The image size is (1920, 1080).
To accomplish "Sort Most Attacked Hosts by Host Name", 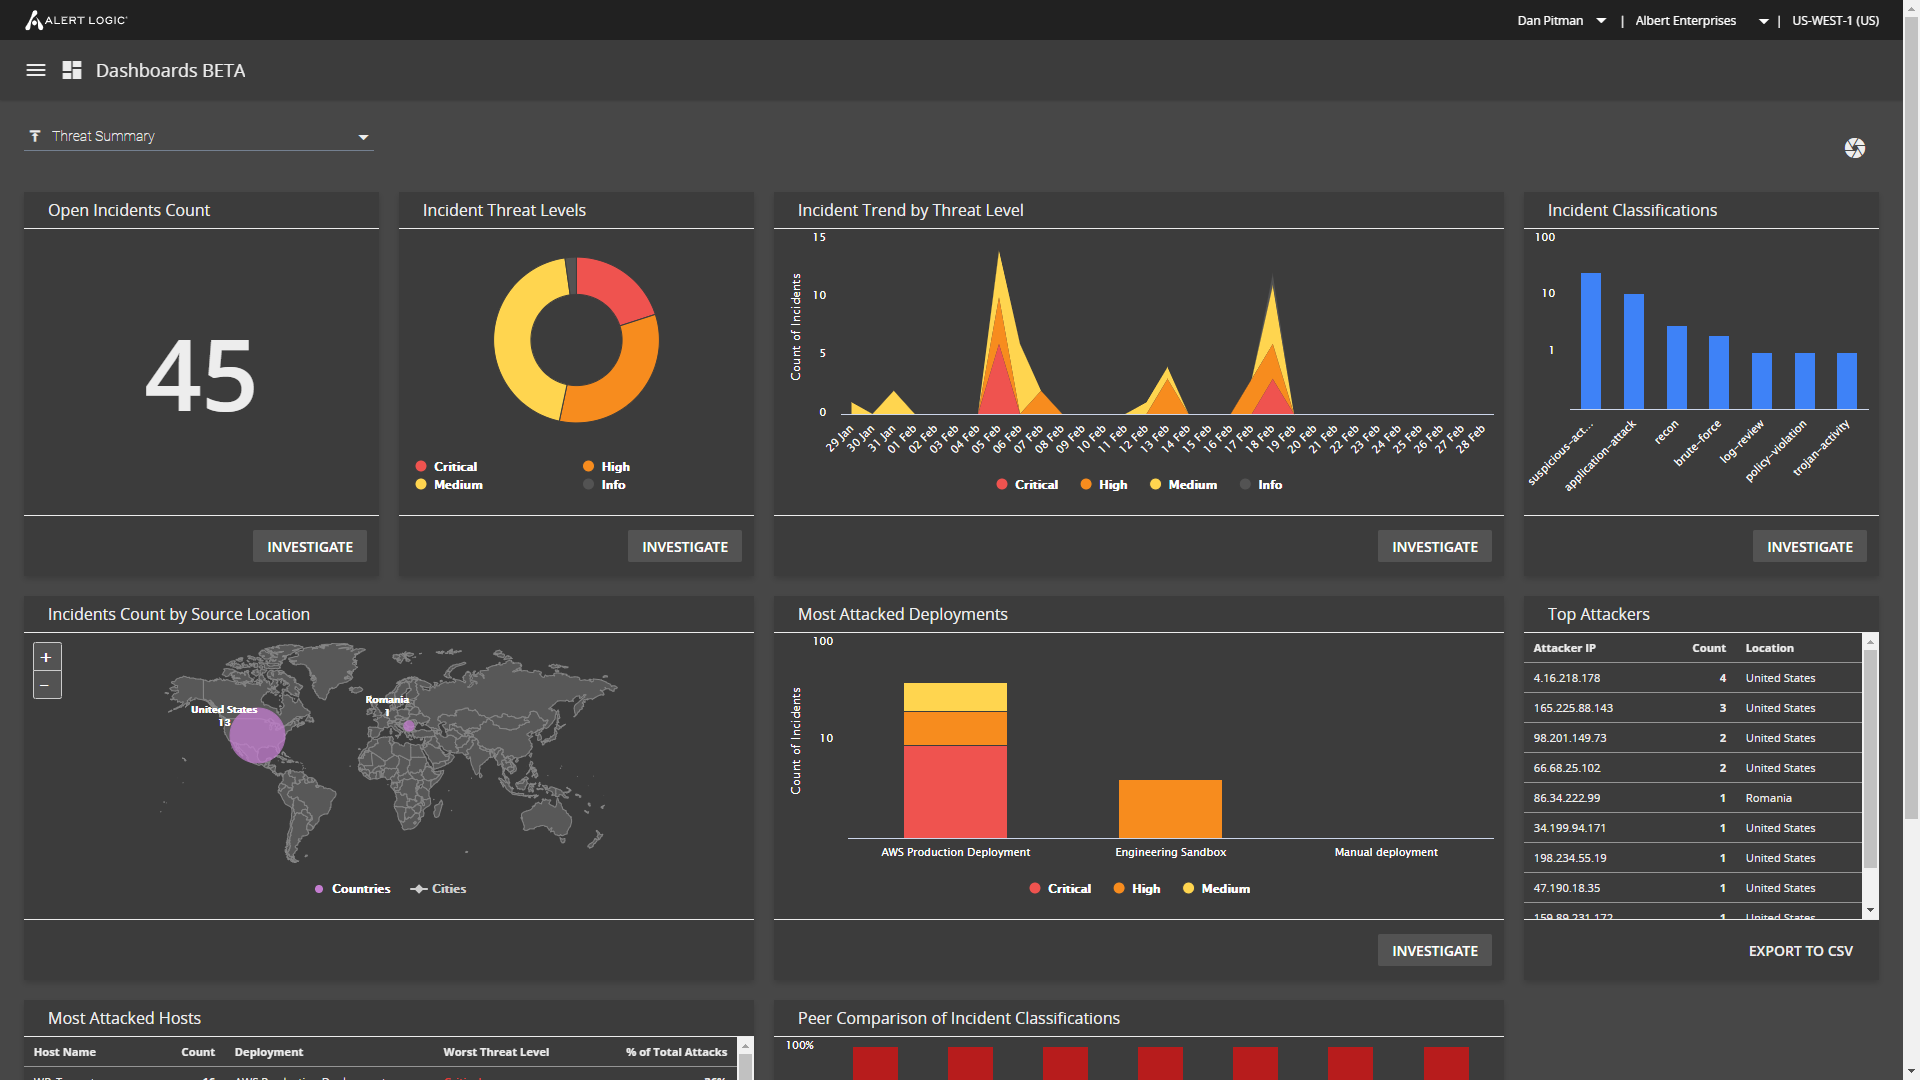I will (65, 1052).
